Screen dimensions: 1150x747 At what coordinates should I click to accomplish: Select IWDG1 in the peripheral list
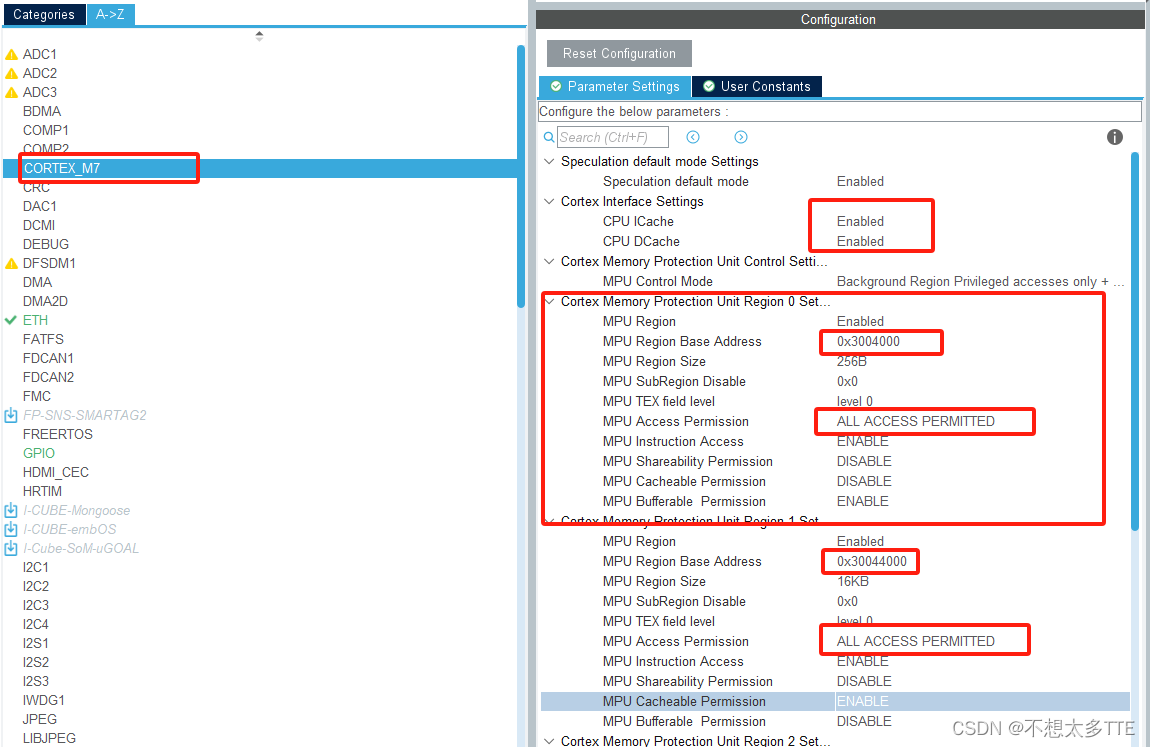[x=44, y=700]
